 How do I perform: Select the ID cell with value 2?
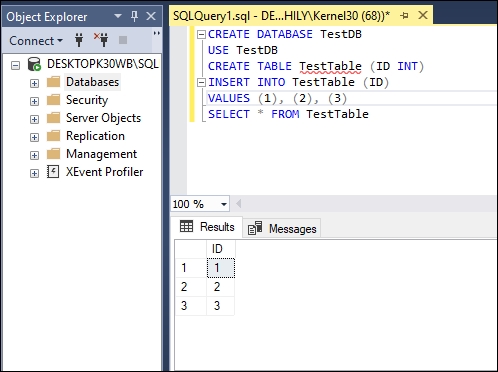(221, 287)
